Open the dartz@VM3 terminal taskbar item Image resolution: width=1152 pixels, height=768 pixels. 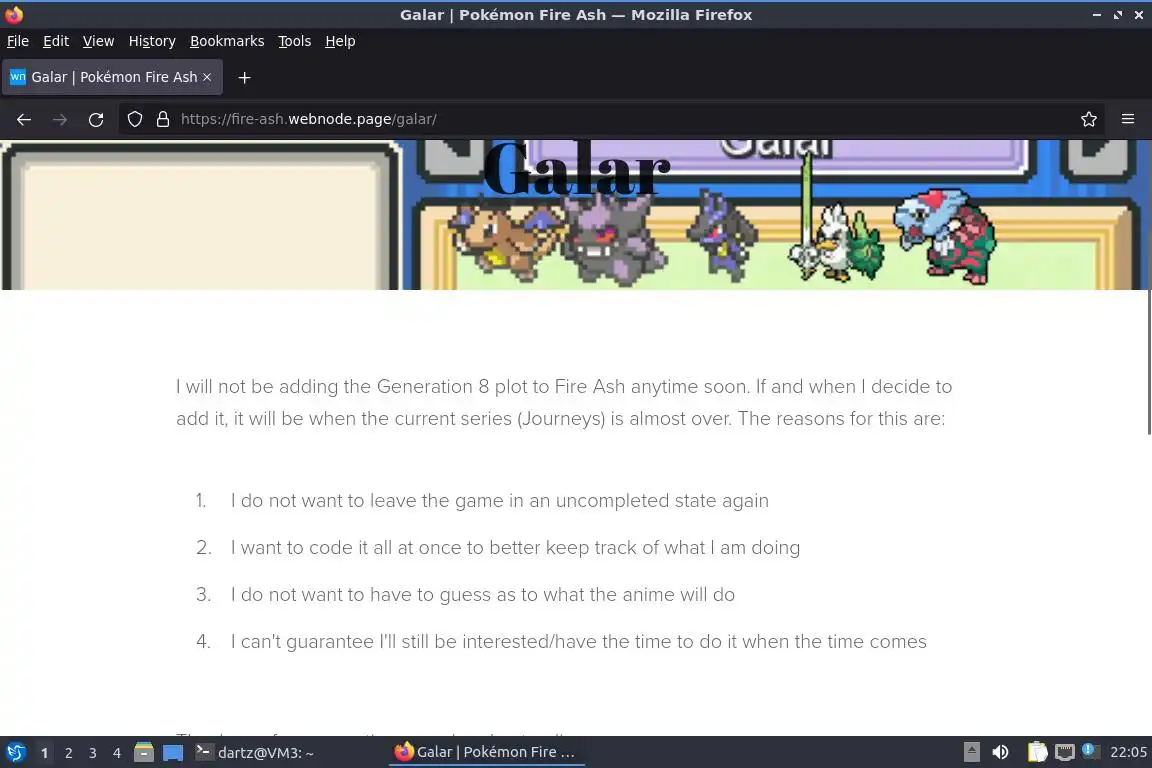coord(255,753)
